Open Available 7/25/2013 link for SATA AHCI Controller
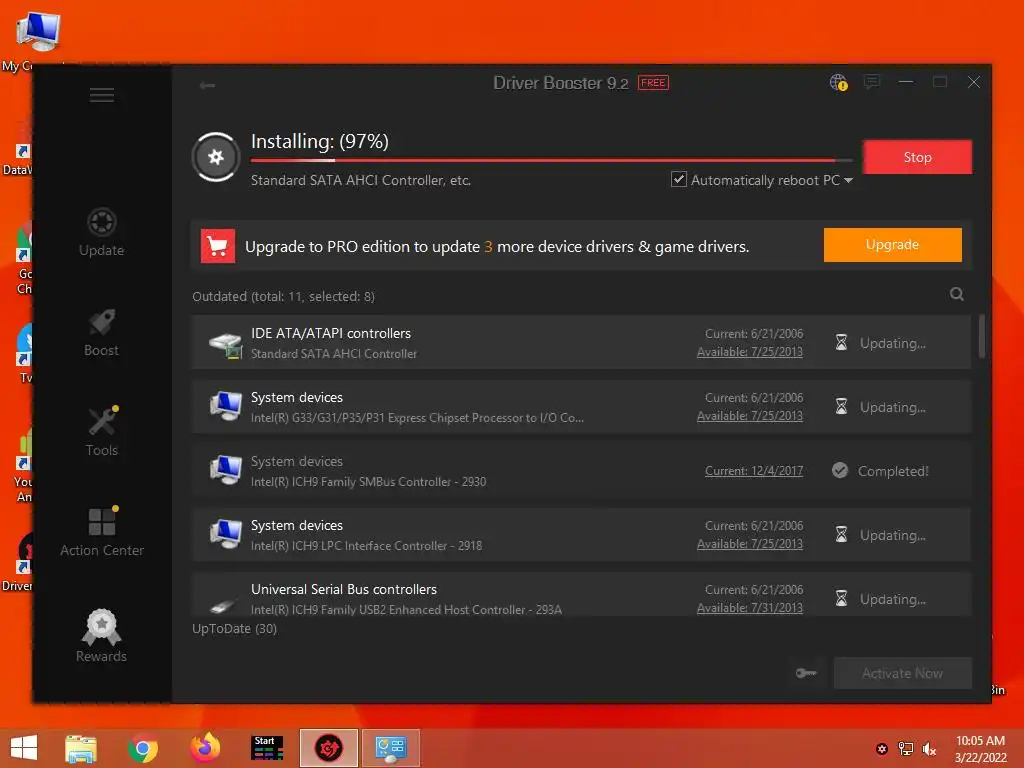Screen dimensions: 1024x768 pyautogui.click(x=750, y=352)
